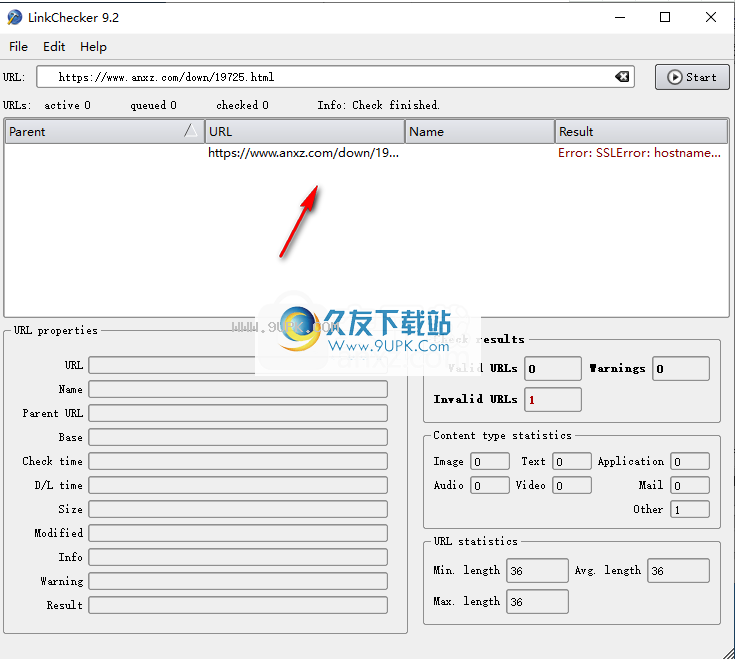The height and width of the screenshot is (659, 737).
Task: Click the Parent URL property field
Action: coord(238,413)
